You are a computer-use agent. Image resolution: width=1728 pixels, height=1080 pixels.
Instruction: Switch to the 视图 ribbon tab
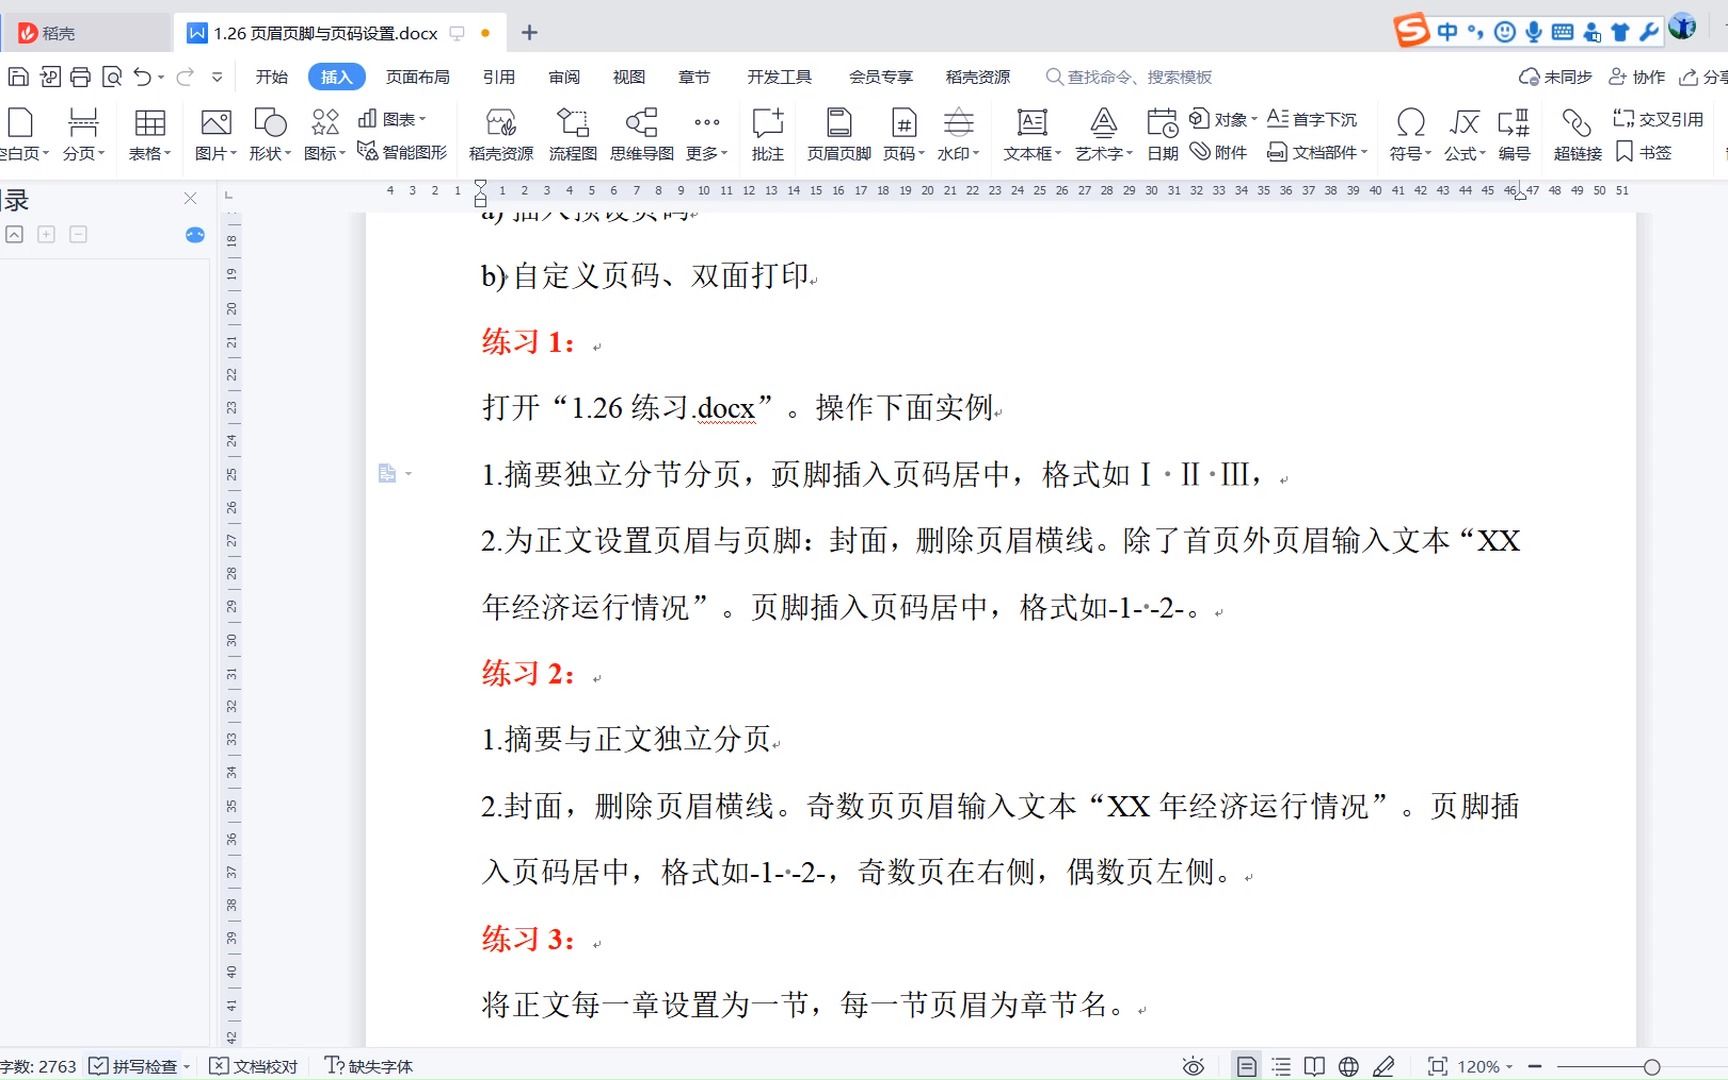629,77
